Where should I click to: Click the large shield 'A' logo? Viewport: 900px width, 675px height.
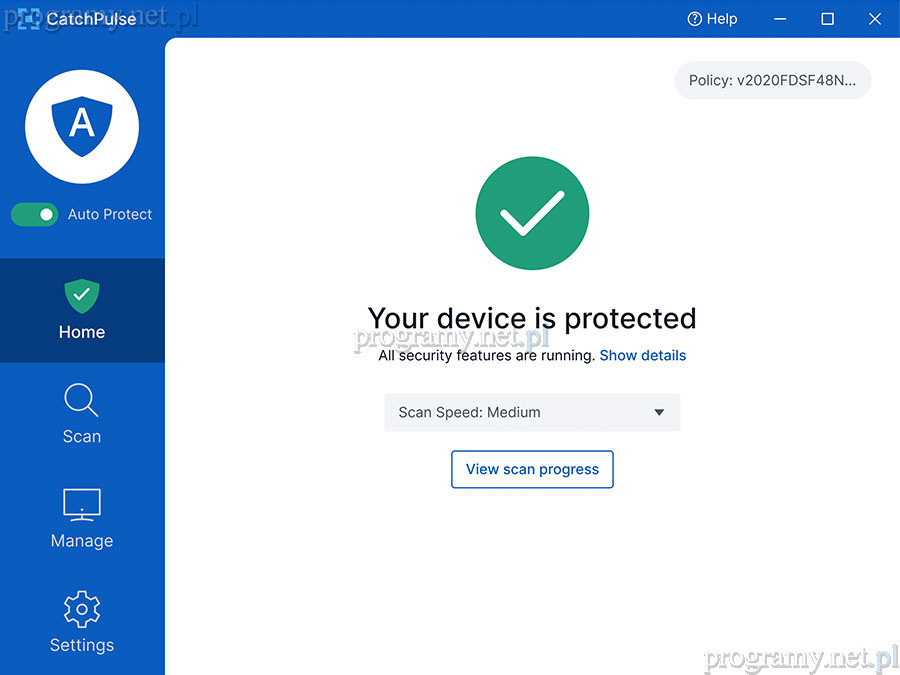point(82,126)
